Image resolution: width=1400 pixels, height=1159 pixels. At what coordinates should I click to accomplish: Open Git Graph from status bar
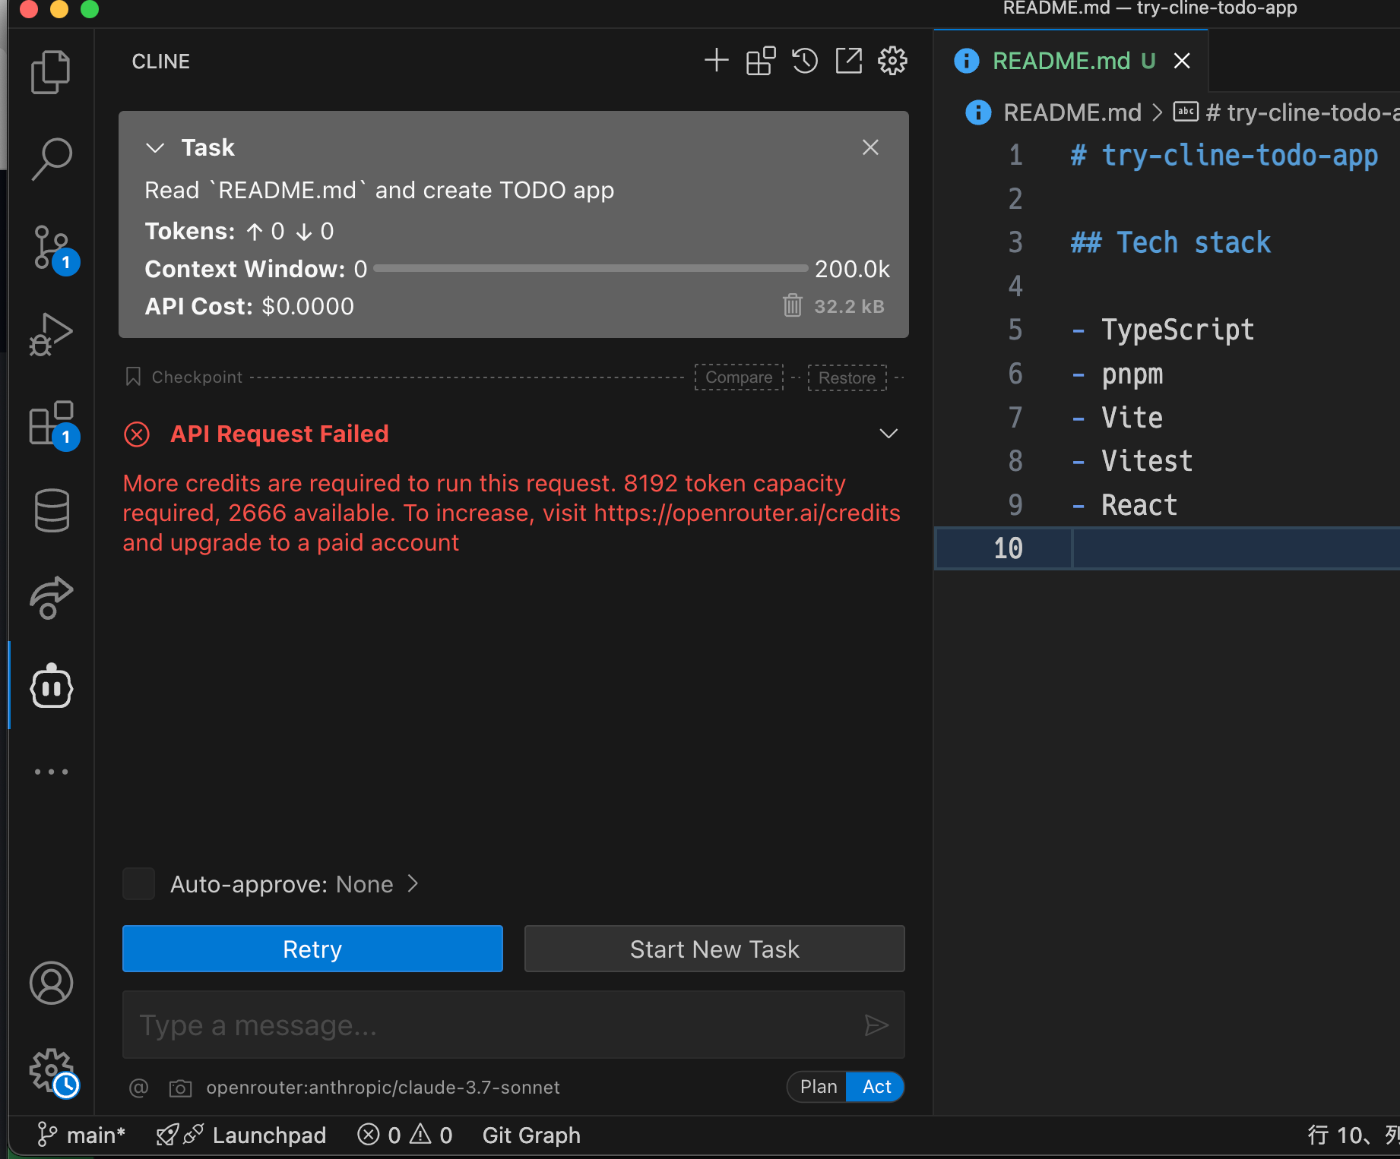531,1135
